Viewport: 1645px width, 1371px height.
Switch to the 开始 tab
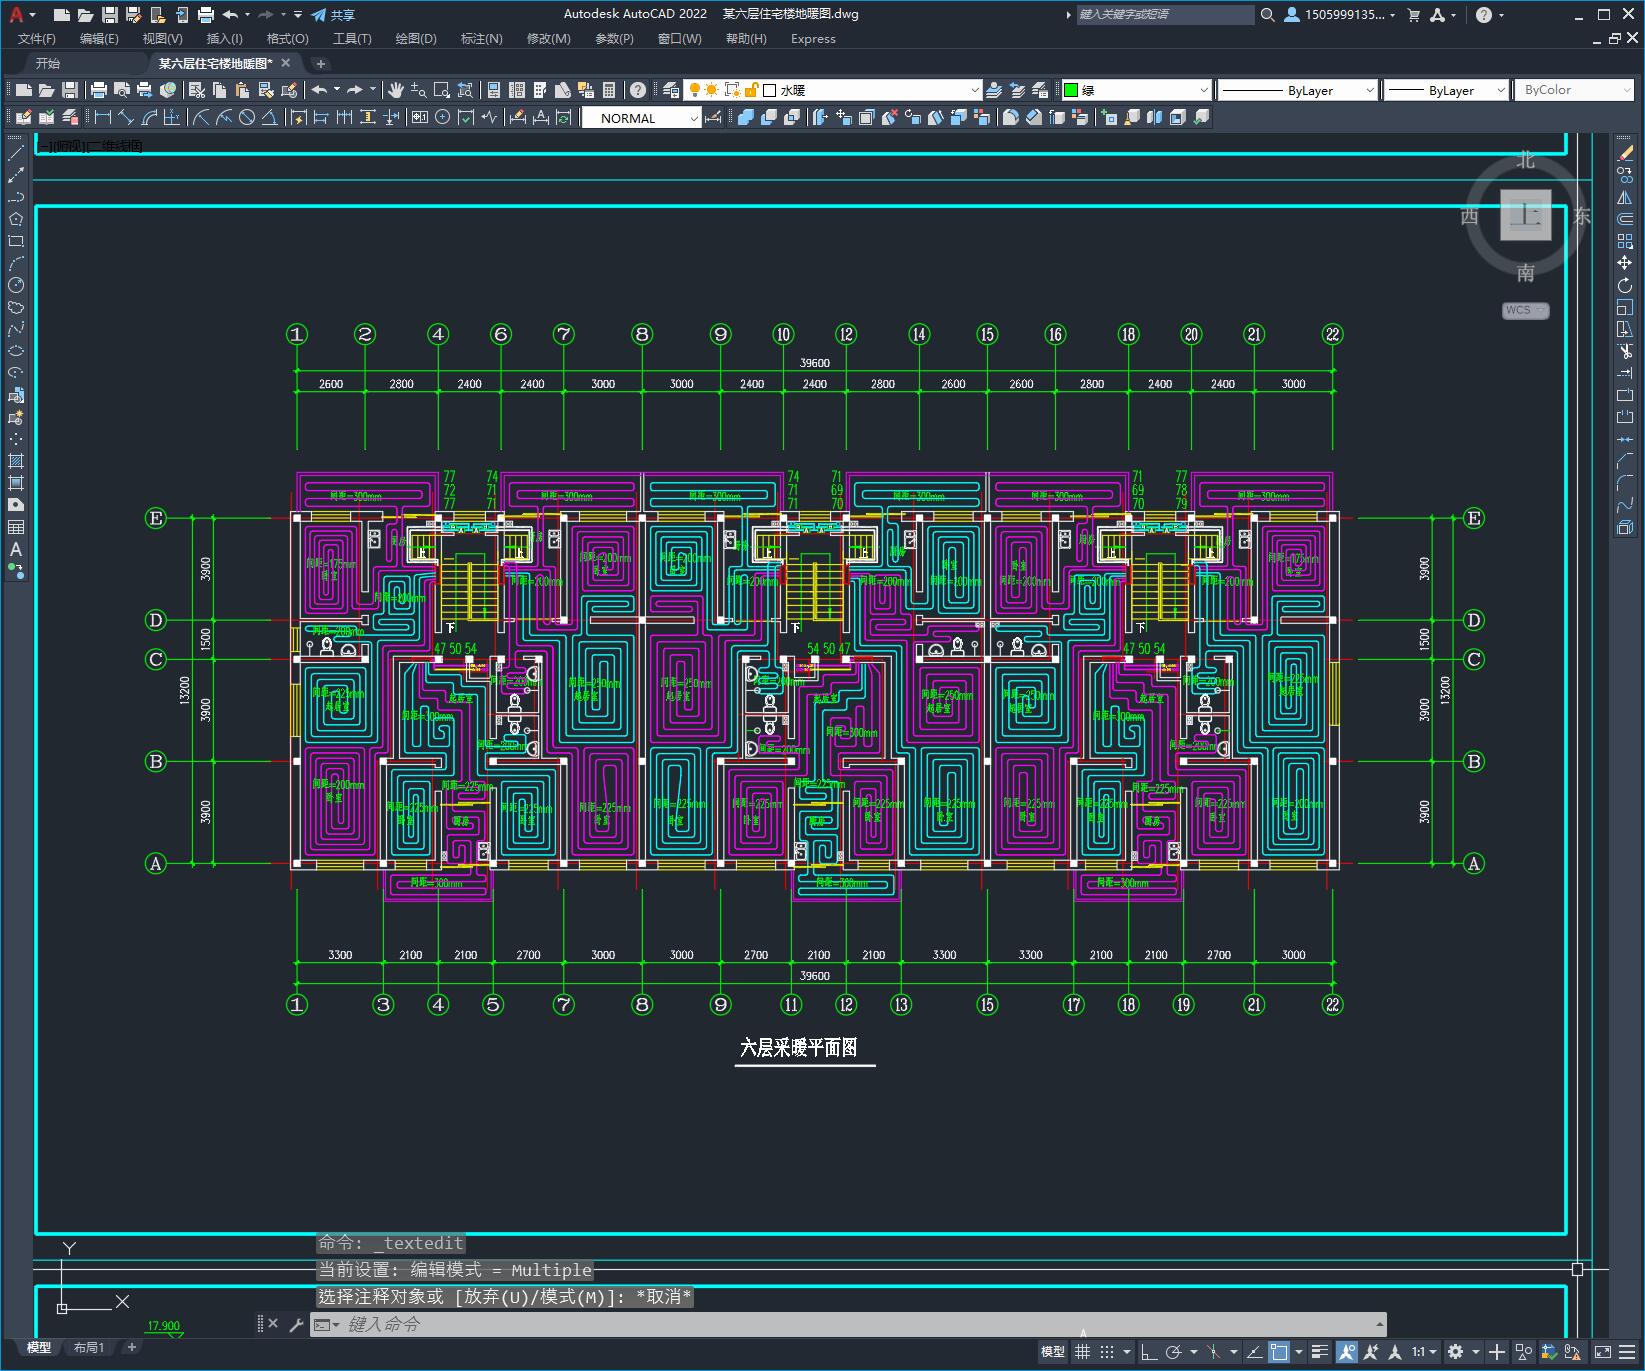47,63
